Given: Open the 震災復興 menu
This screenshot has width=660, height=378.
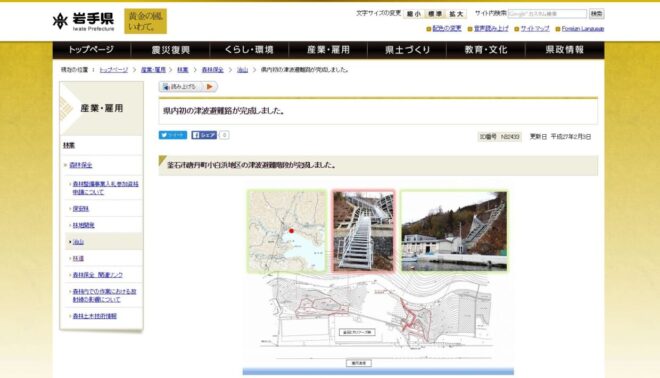Looking at the screenshot, I should (x=170, y=50).
